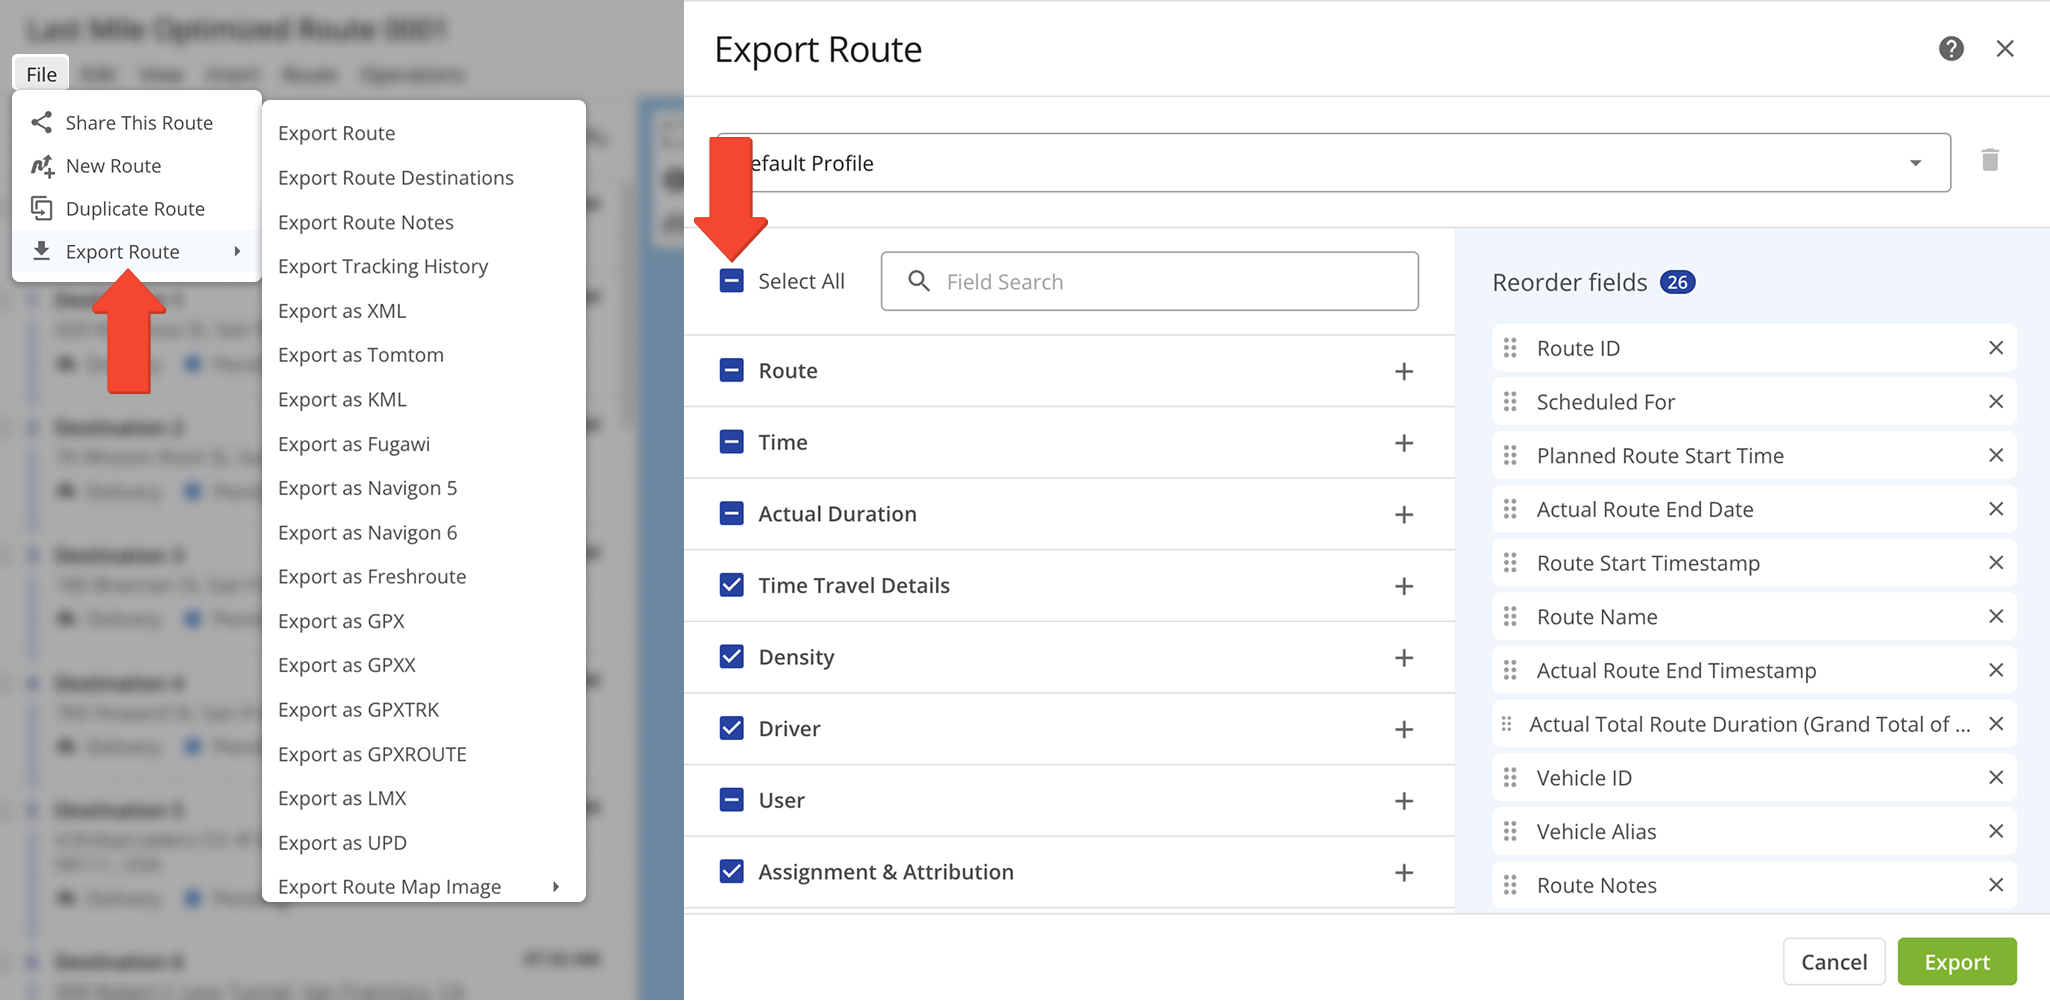Expand the Time Travel Details section
Screen dimensions: 2050x1001
coord(1403,586)
